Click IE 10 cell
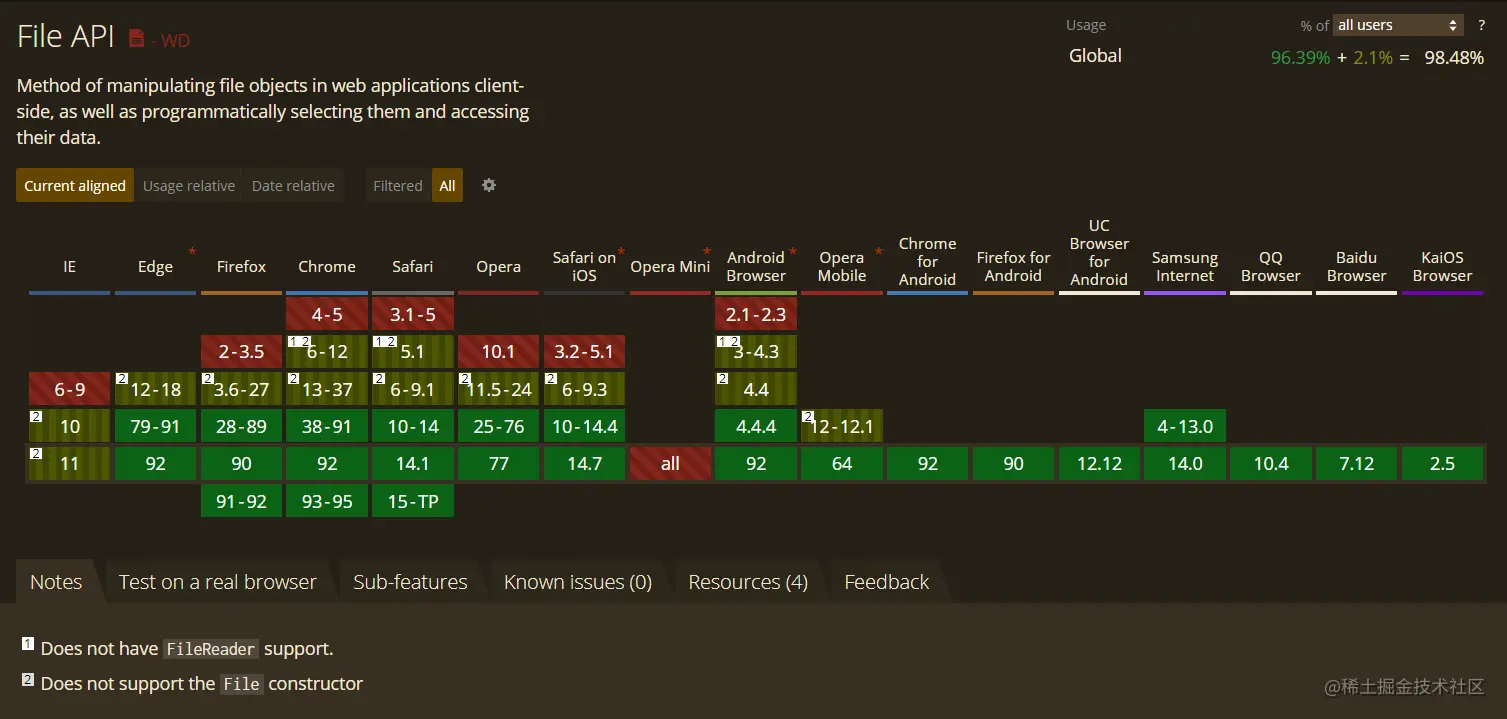The image size is (1507, 719). pos(70,426)
